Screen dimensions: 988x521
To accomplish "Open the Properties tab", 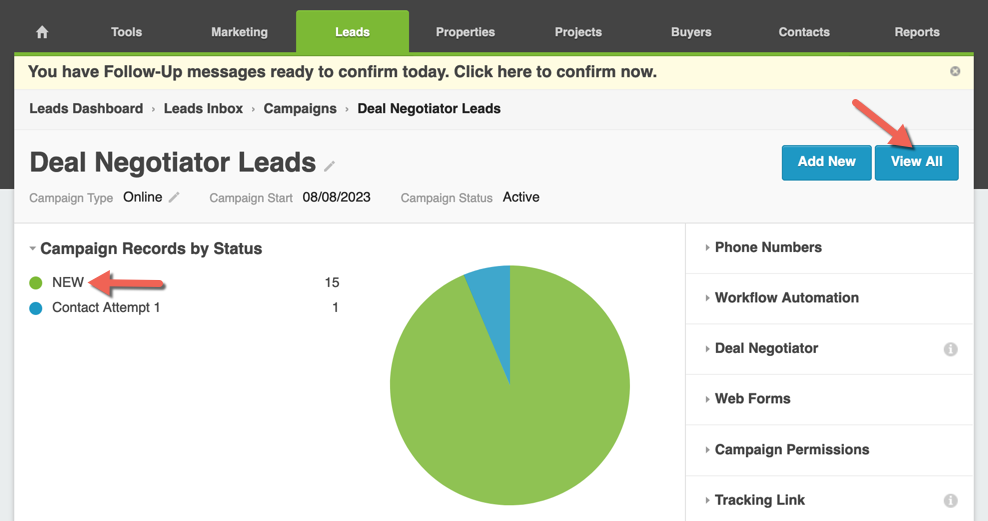I will 465,32.
